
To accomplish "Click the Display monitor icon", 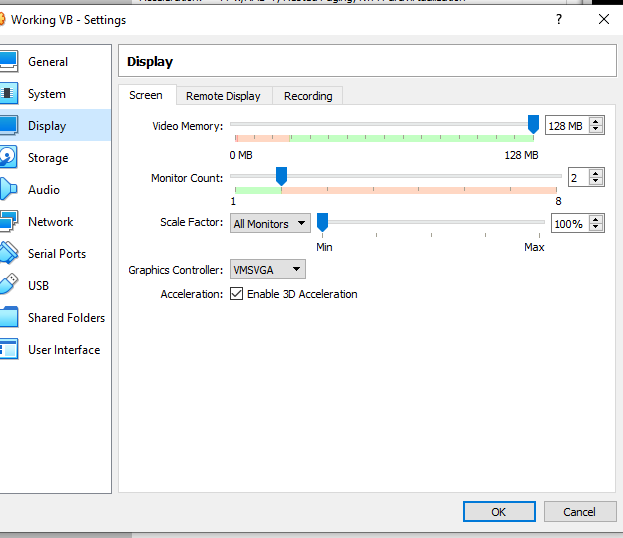I will (8, 126).
